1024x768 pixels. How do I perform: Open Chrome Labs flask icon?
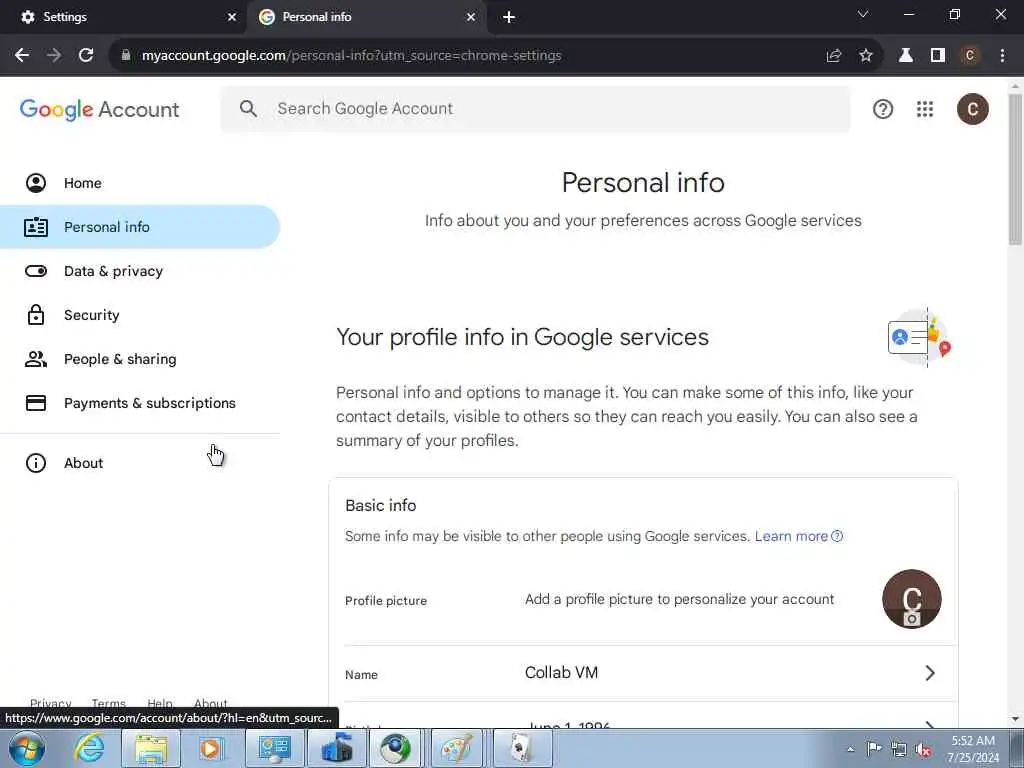(906, 56)
